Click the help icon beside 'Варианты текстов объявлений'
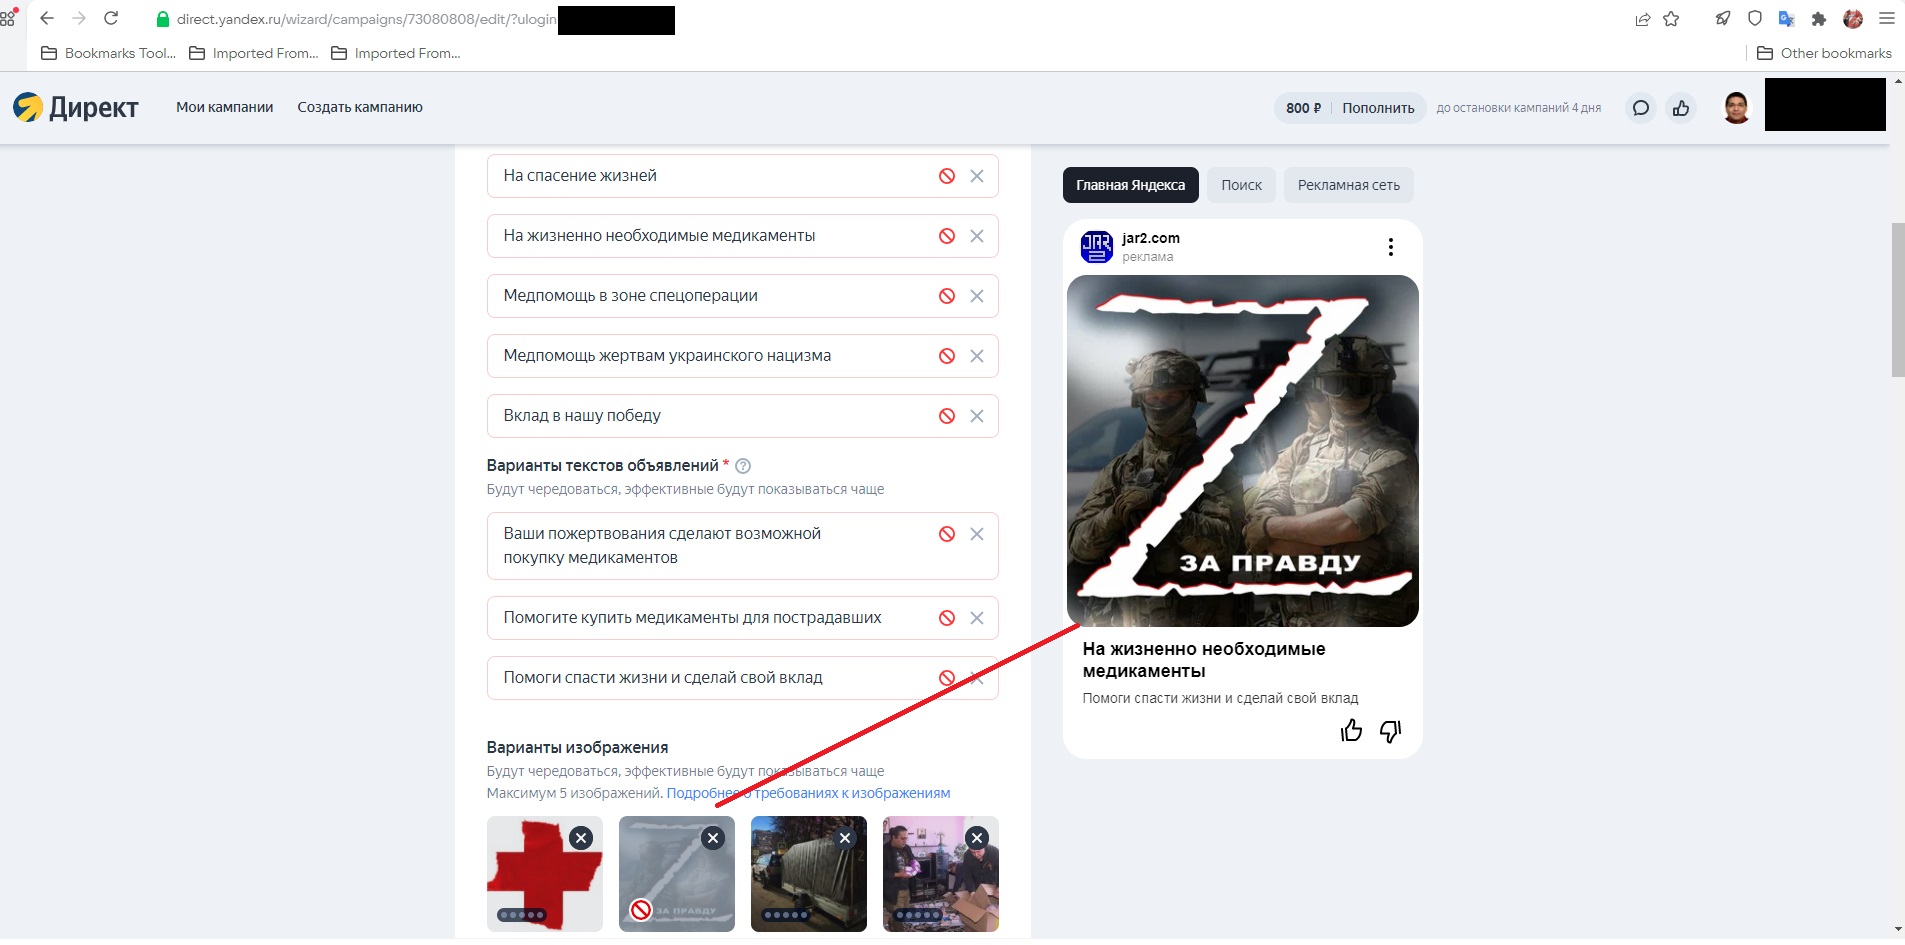This screenshot has height=945, width=1905. (743, 466)
